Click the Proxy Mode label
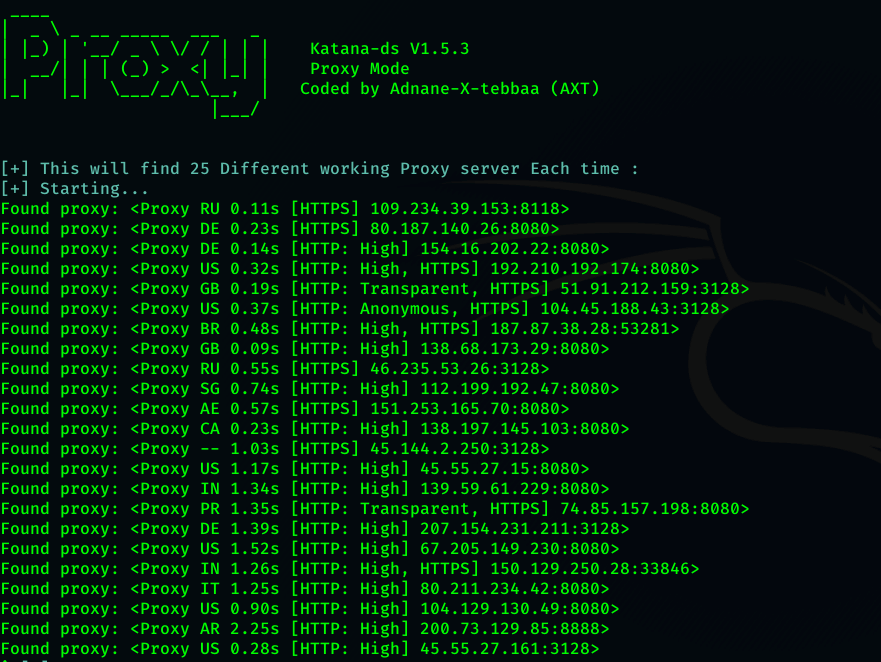The image size is (881, 662). click(x=360, y=69)
